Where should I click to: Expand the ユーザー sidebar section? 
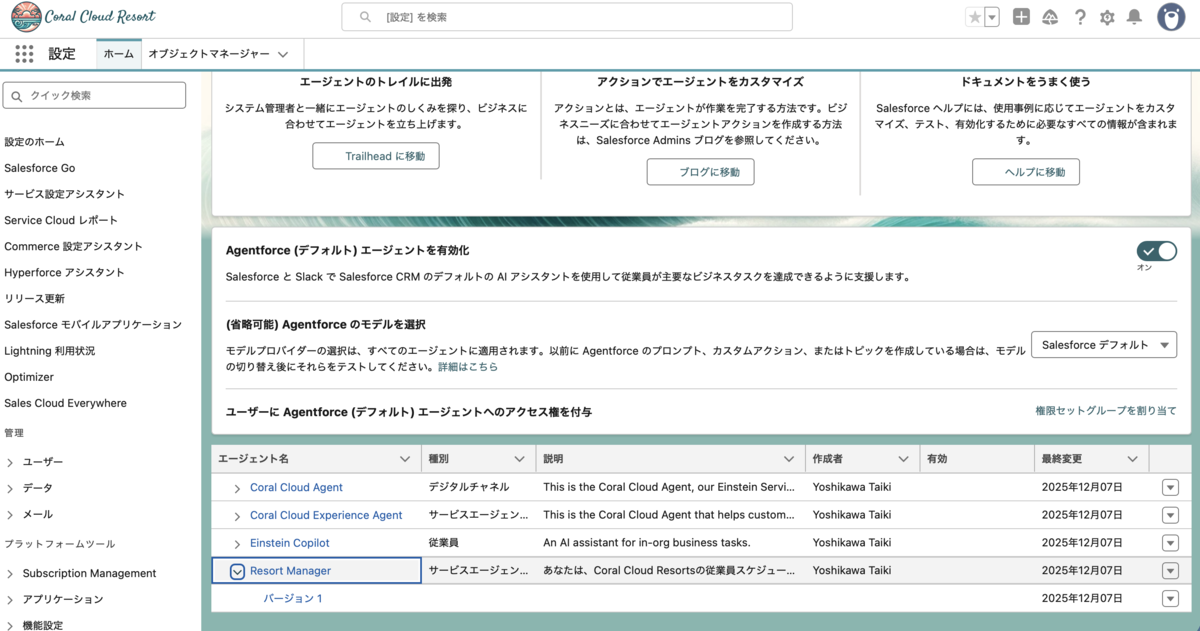10,462
